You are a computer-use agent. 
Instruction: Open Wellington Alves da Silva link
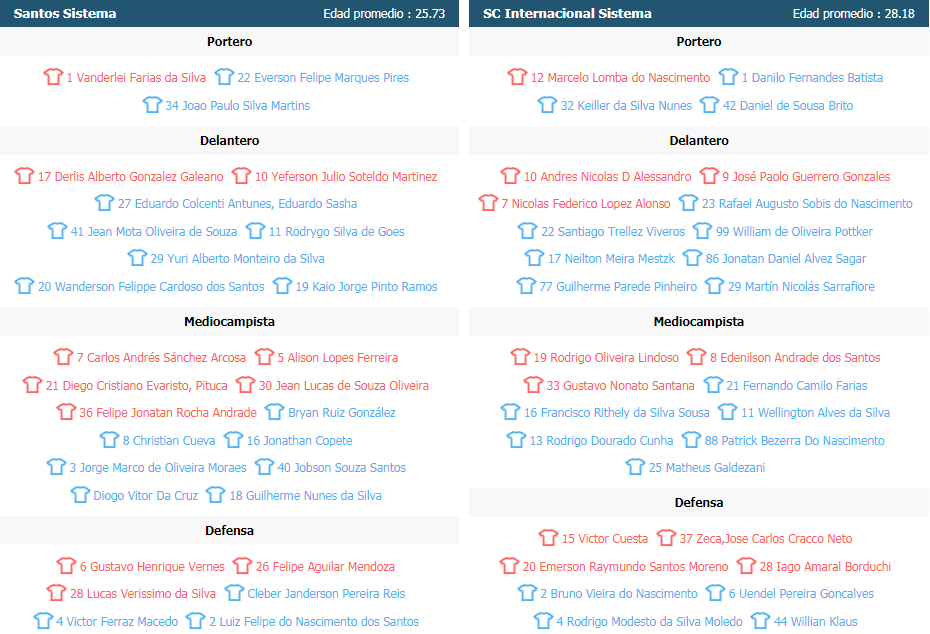pyautogui.click(x=816, y=412)
